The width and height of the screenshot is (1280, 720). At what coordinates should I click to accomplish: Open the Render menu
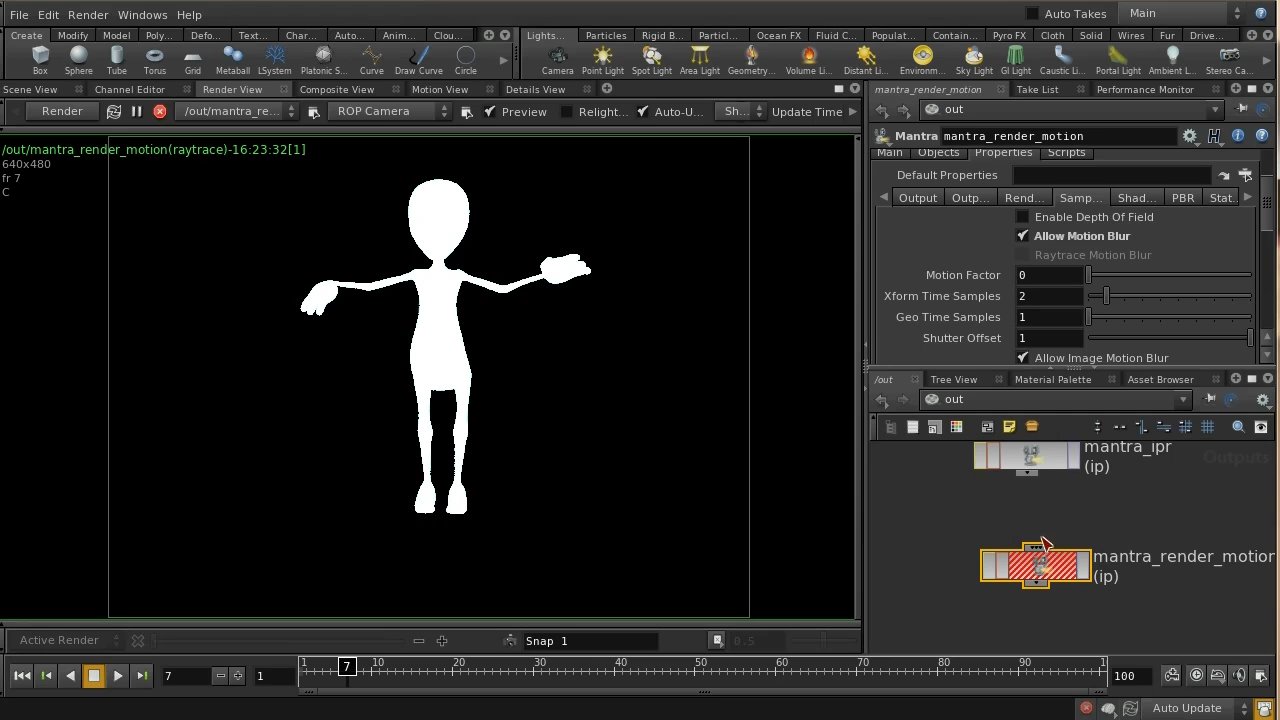click(88, 15)
